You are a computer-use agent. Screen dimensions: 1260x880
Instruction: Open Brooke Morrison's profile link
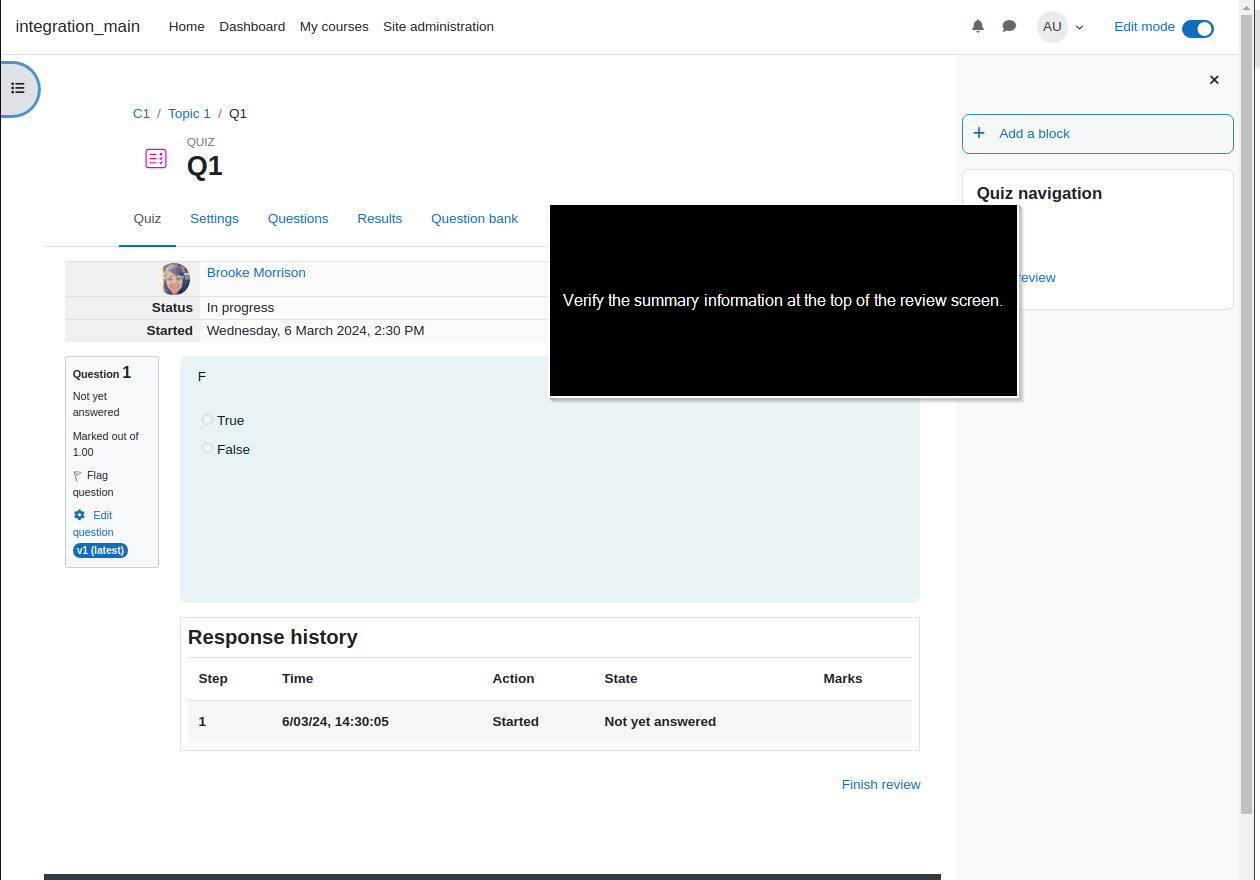[256, 272]
